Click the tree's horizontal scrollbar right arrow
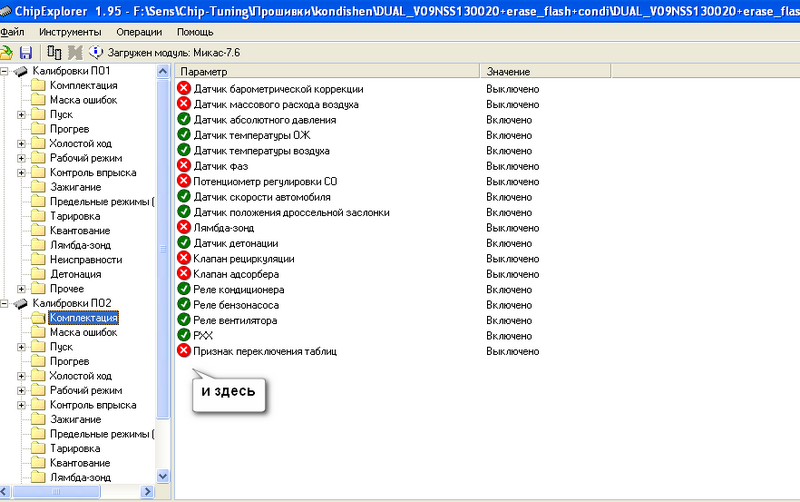800x502 pixels. coord(147,491)
